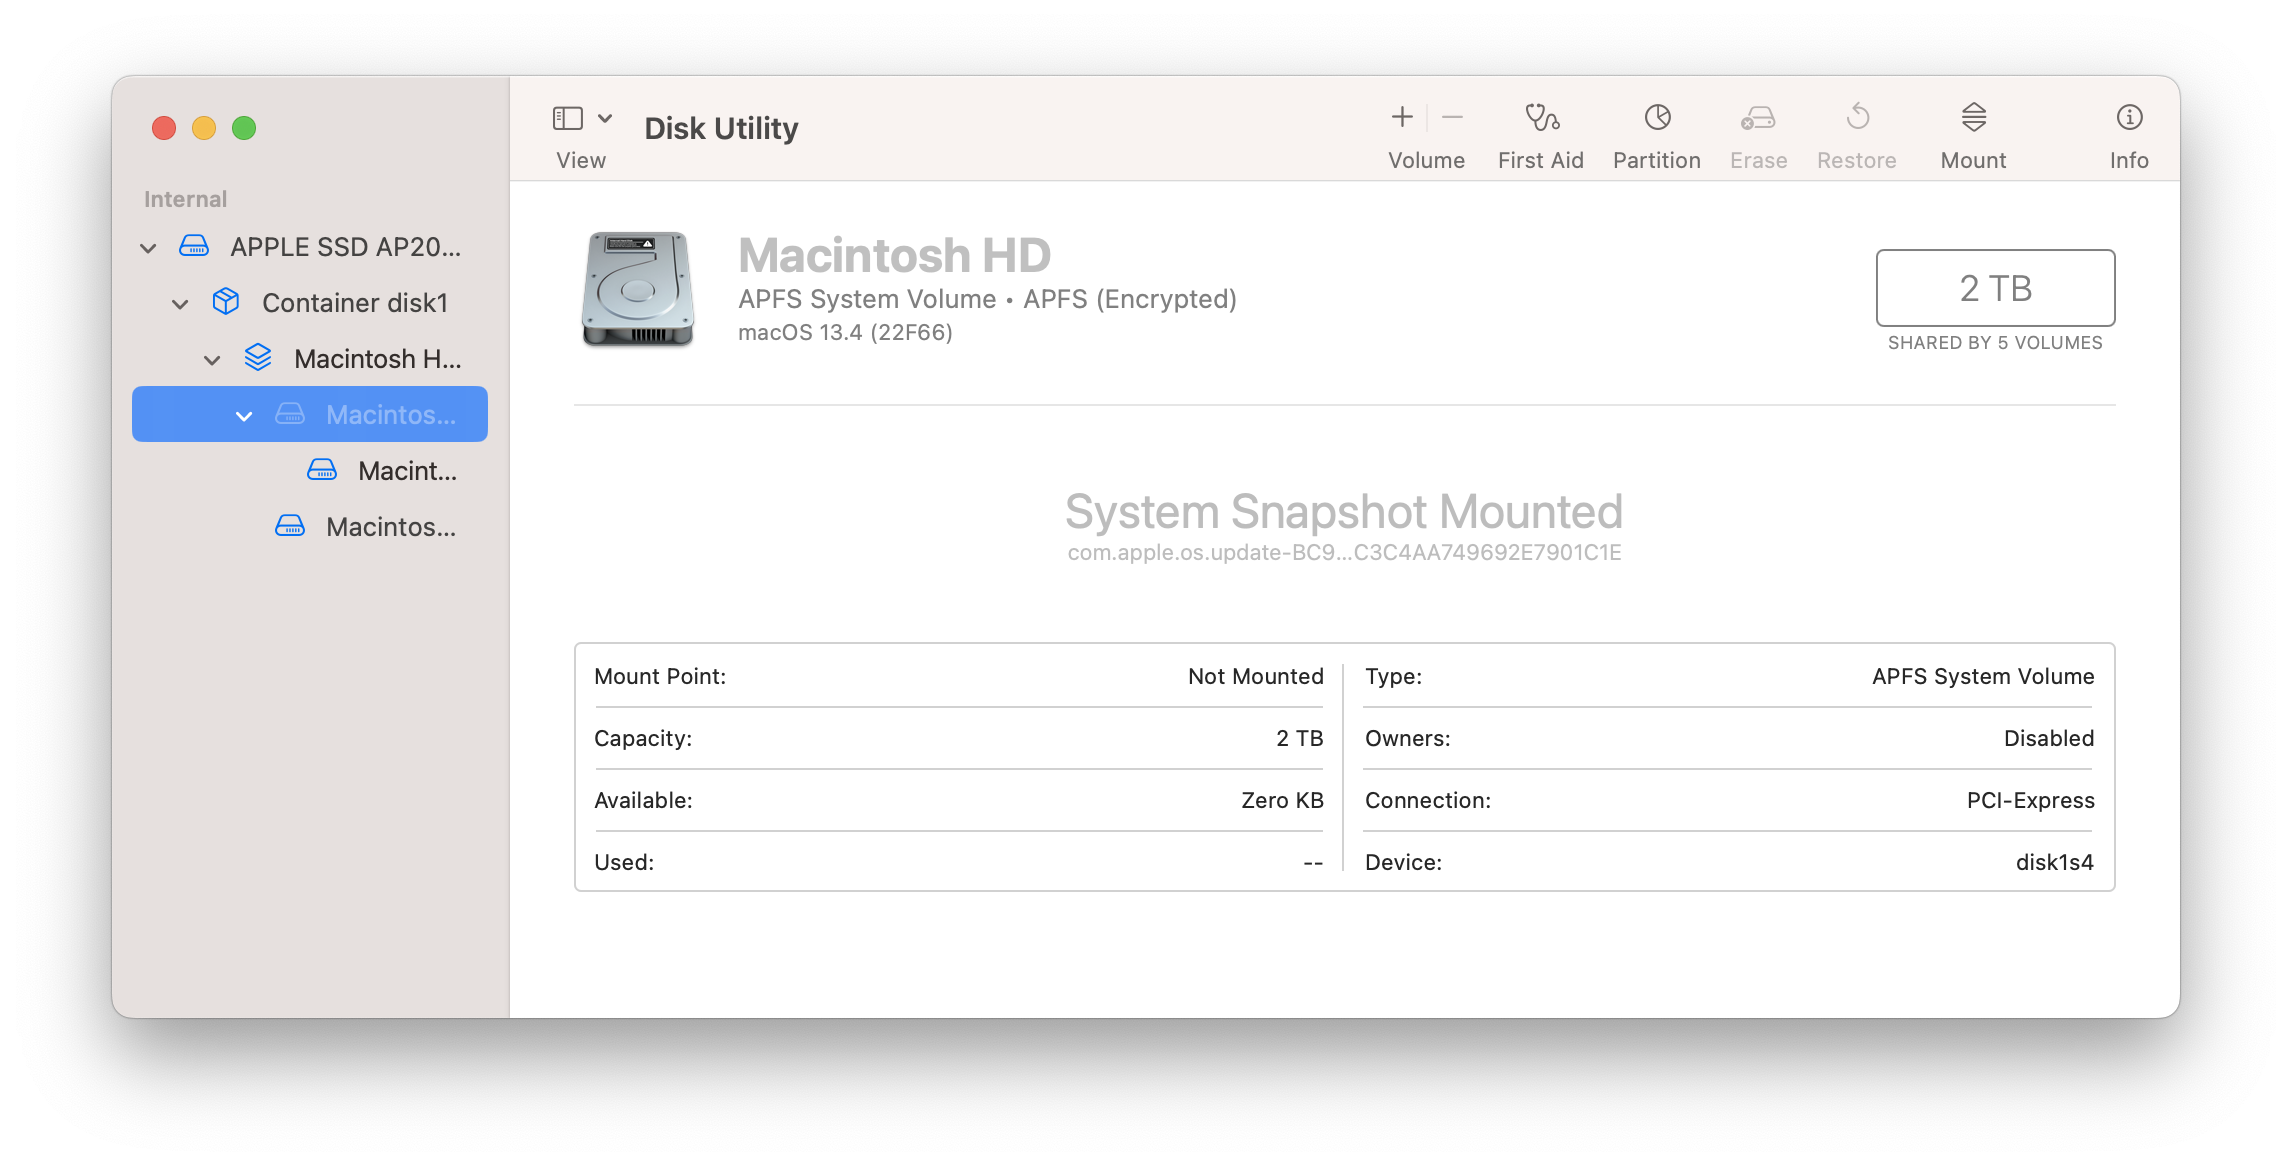Click the Restore arrow icon
The image size is (2292, 1166).
(x=1857, y=118)
